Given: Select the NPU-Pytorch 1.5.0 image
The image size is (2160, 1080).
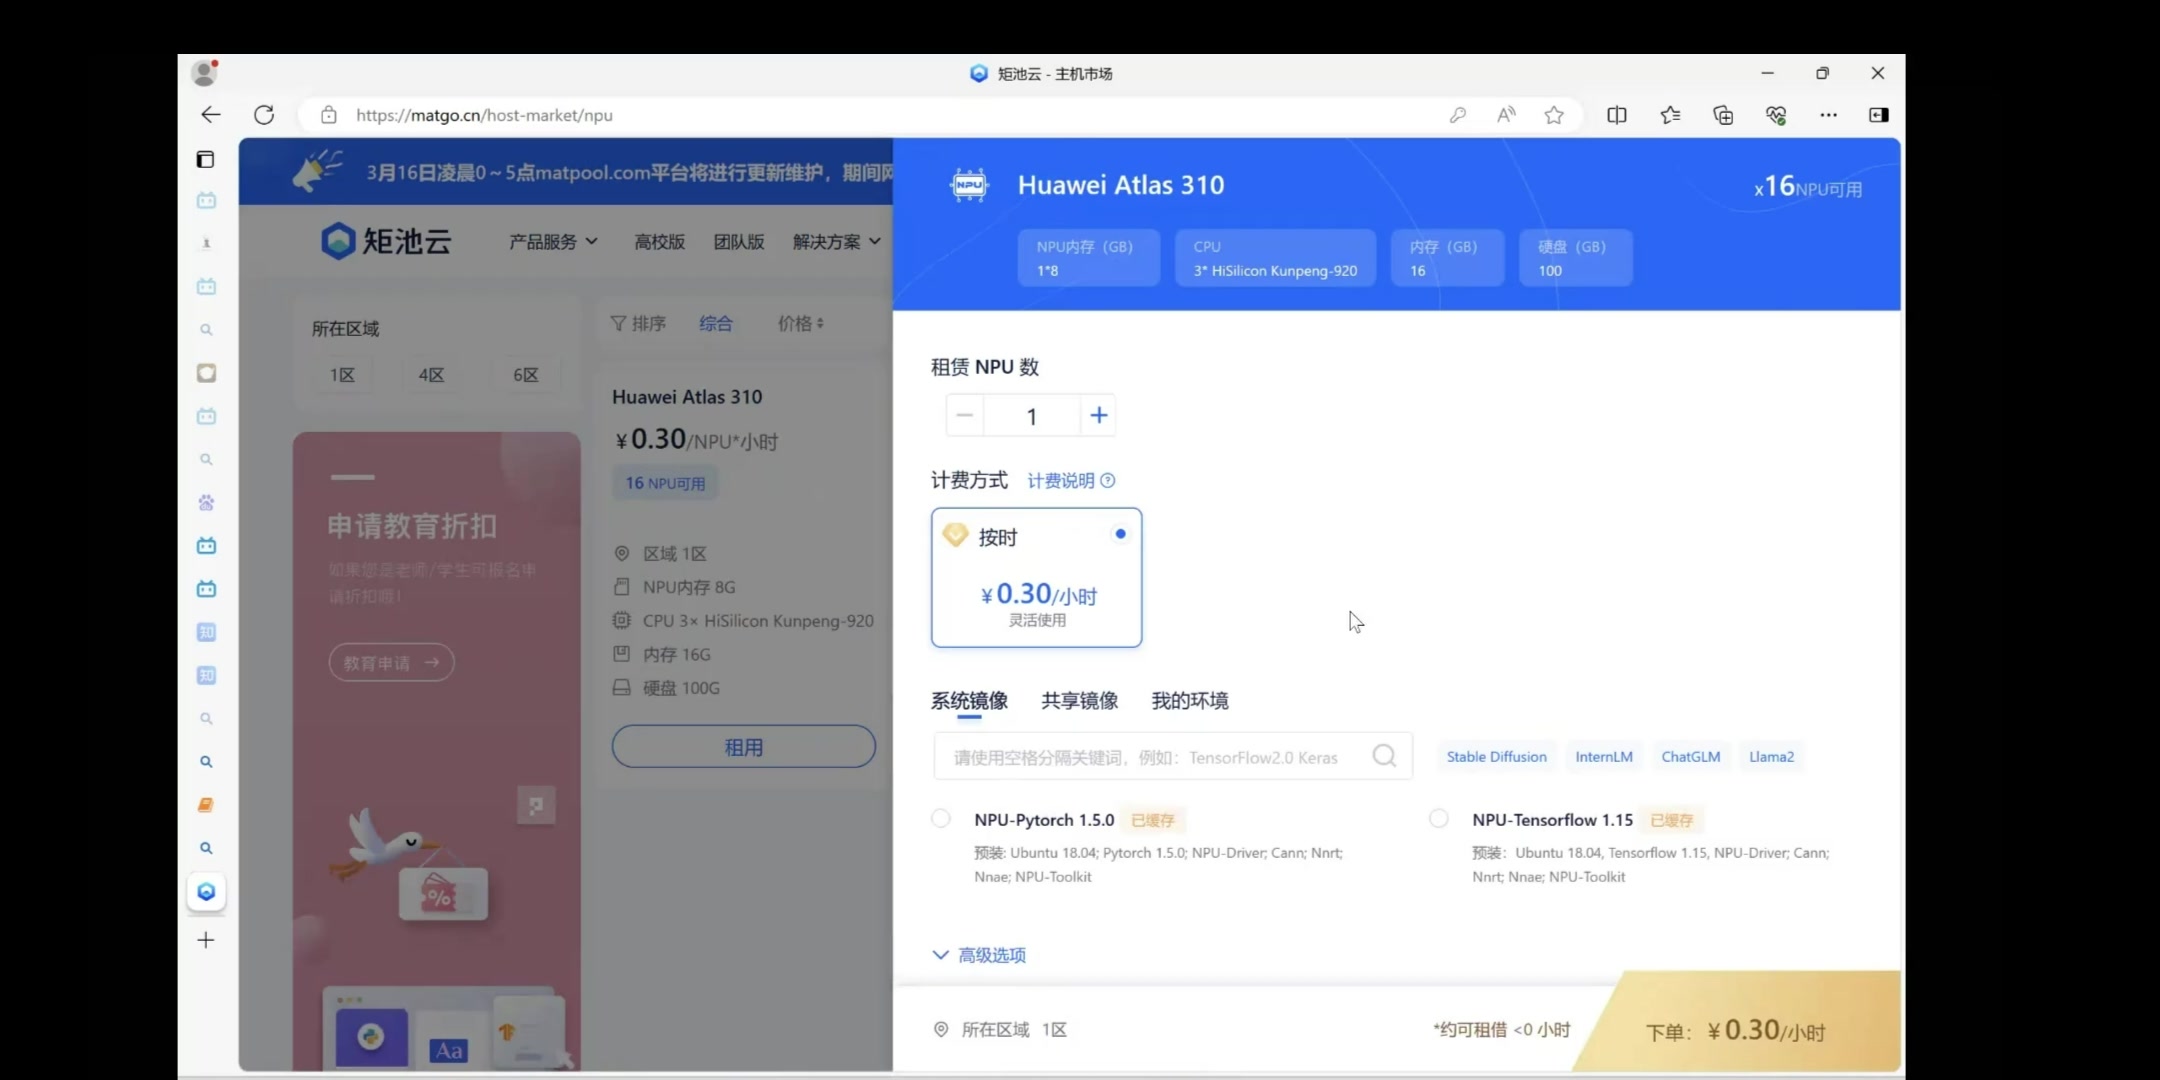Looking at the screenshot, I should click(x=941, y=819).
